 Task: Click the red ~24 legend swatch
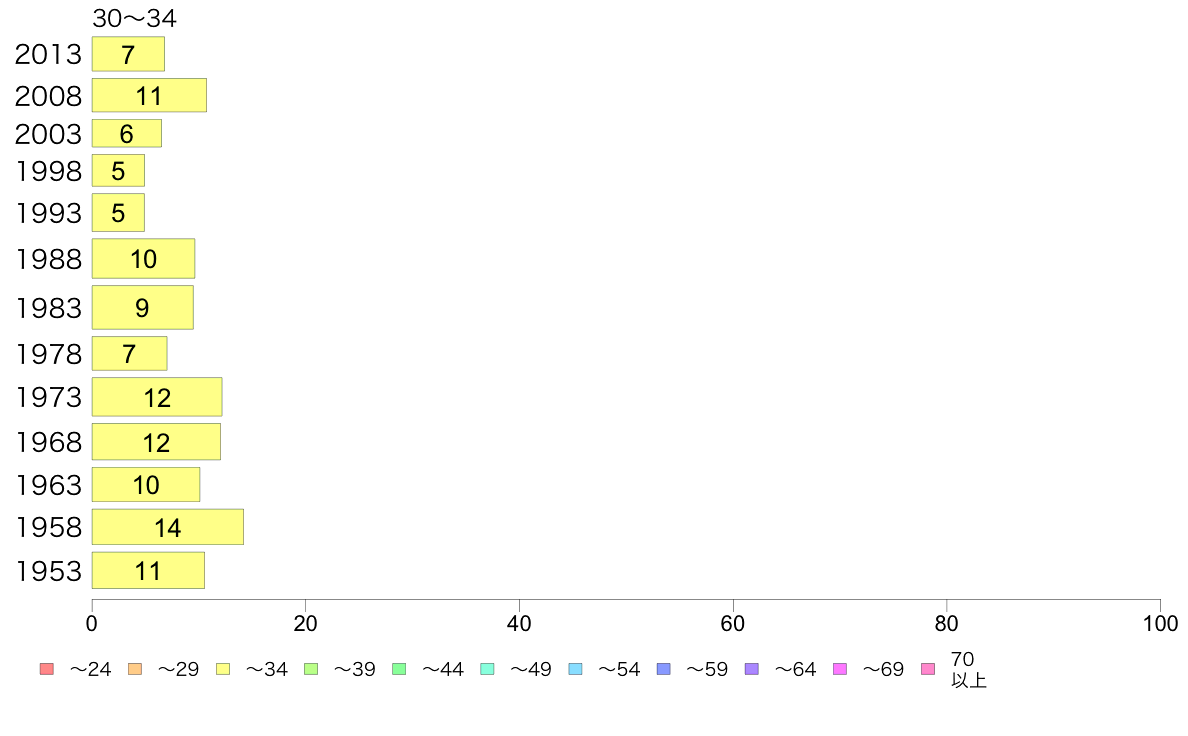point(47,669)
